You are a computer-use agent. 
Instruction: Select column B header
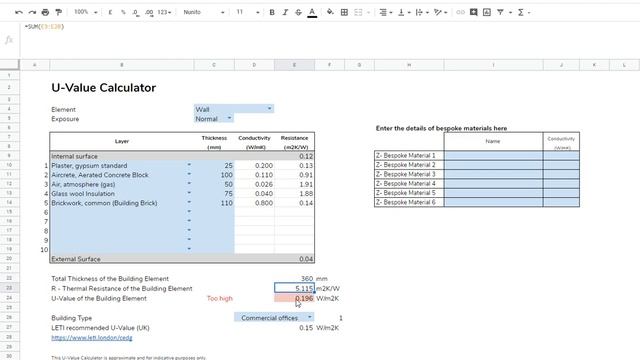(x=122, y=65)
